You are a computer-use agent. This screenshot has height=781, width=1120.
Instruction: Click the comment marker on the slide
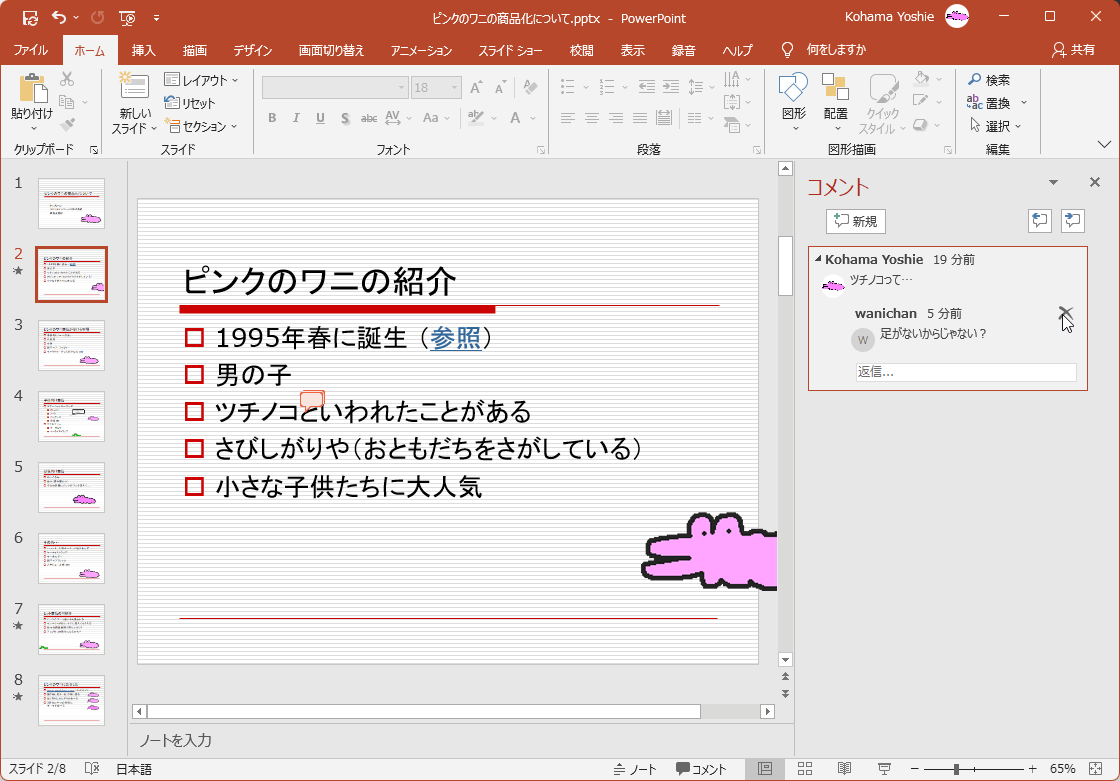pyautogui.click(x=312, y=400)
